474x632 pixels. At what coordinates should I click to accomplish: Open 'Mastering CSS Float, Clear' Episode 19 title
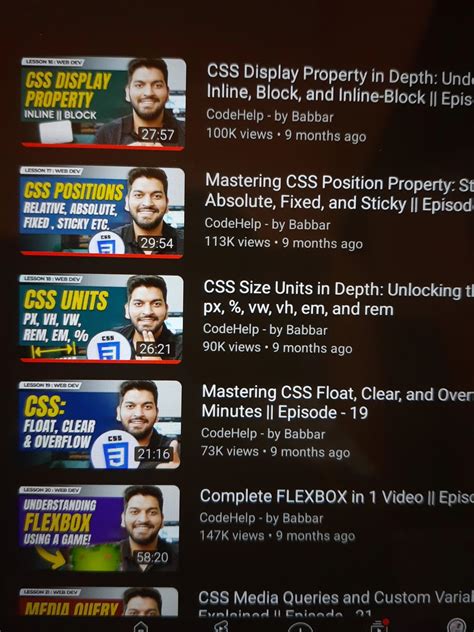[x=337, y=402]
